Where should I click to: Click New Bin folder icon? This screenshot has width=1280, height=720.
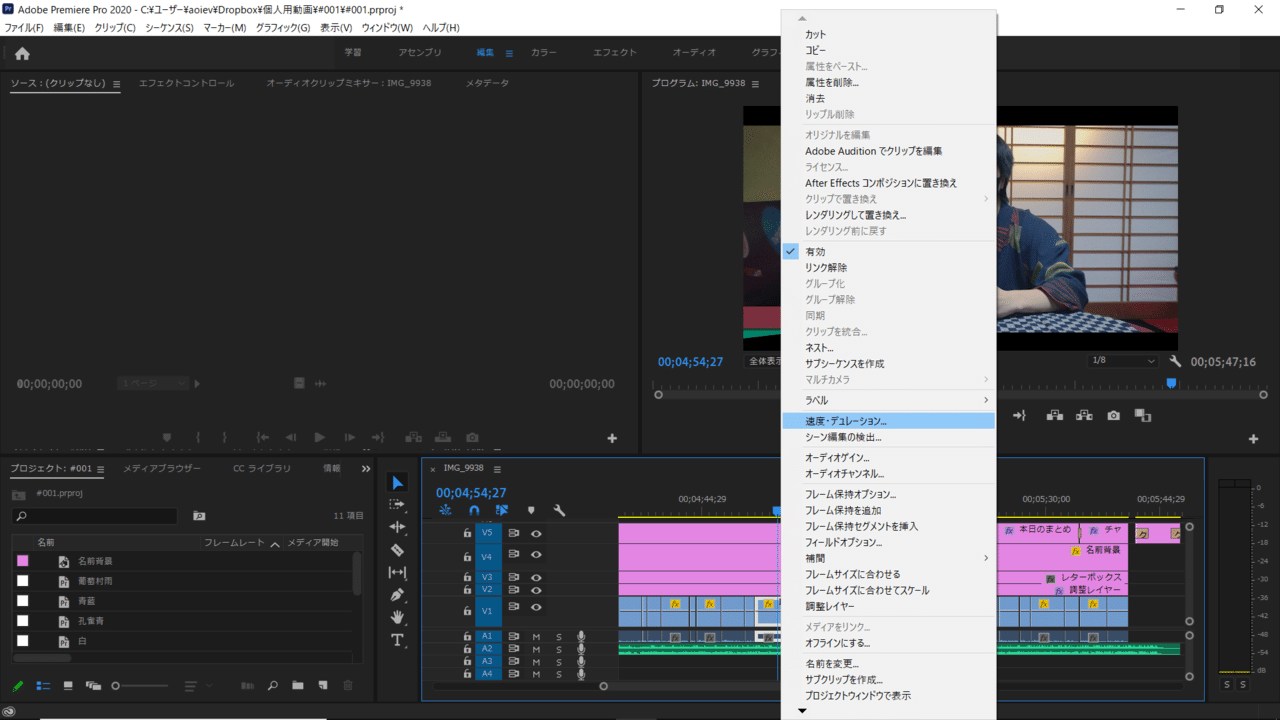298,686
